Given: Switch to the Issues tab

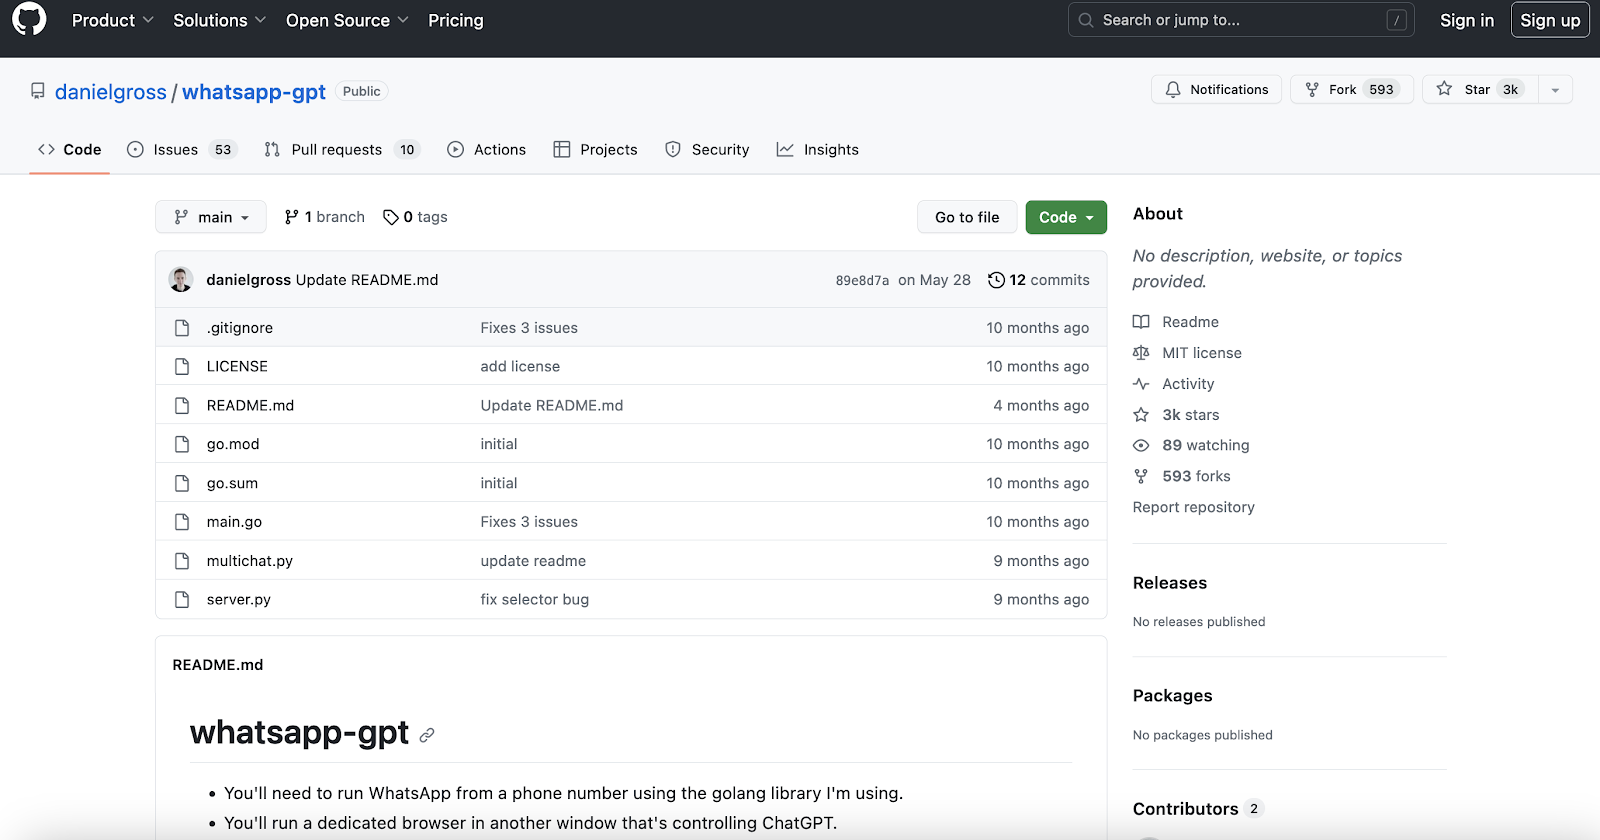Looking at the screenshot, I should pos(181,150).
